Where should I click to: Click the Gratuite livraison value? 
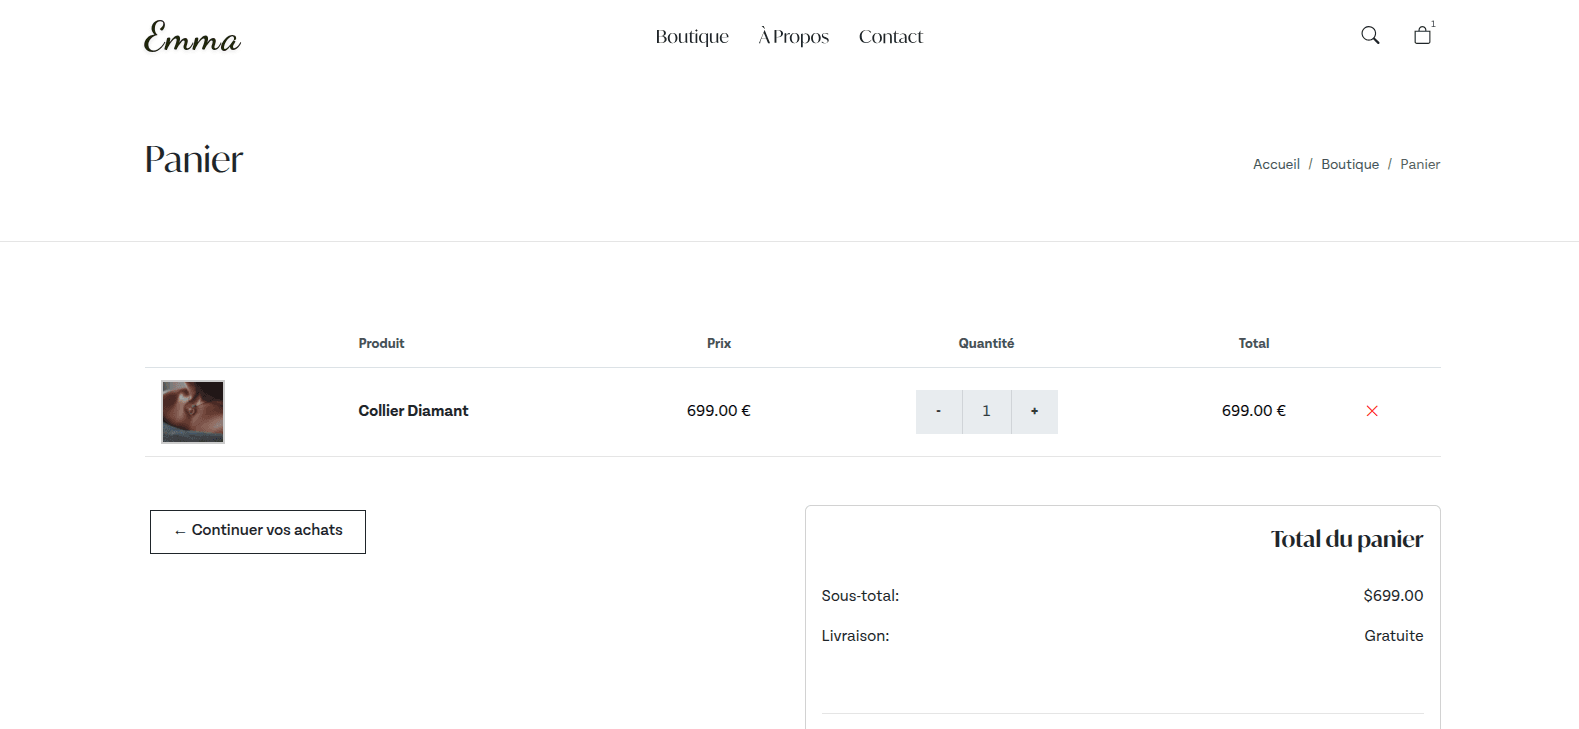click(x=1393, y=636)
